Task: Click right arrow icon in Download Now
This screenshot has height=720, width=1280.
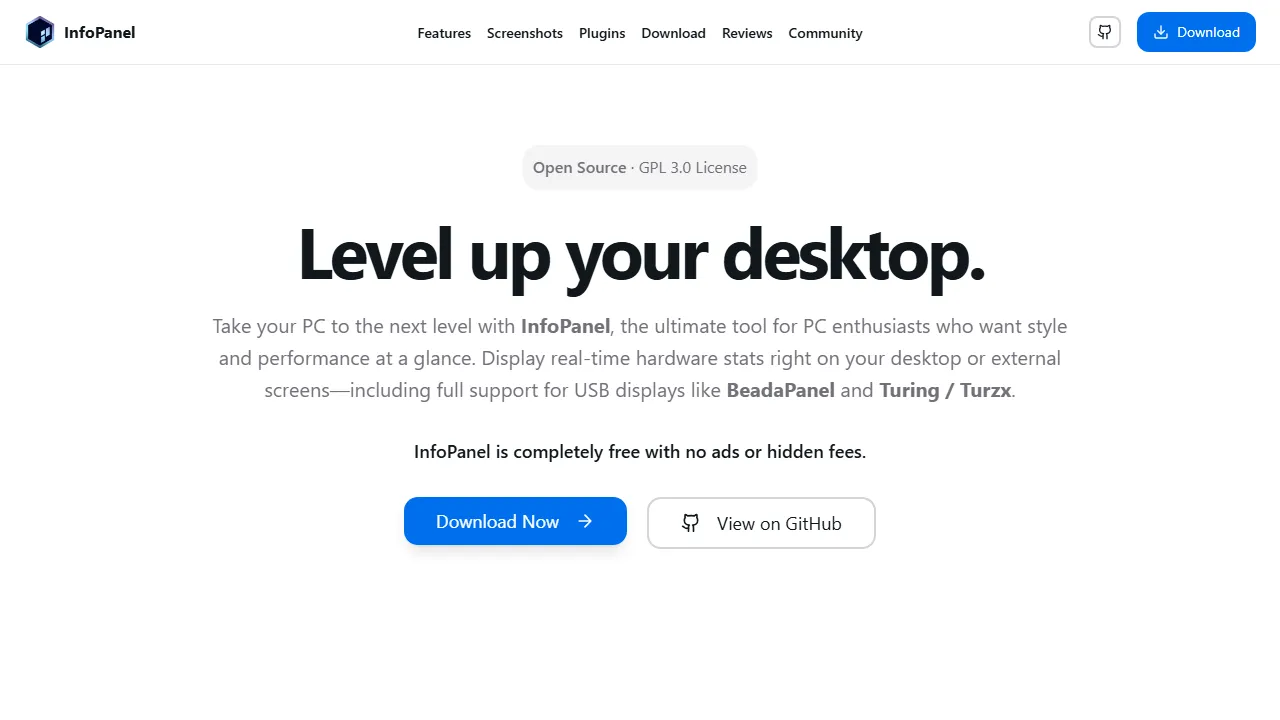Action: tap(586, 521)
